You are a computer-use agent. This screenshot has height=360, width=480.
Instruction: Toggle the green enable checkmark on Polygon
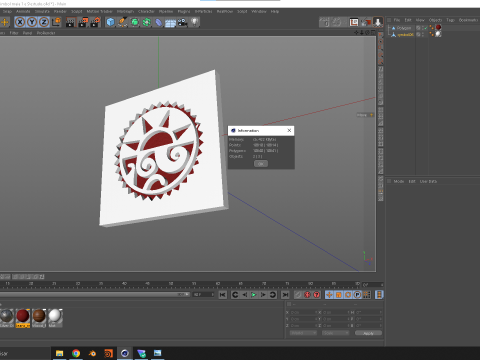(426, 28)
